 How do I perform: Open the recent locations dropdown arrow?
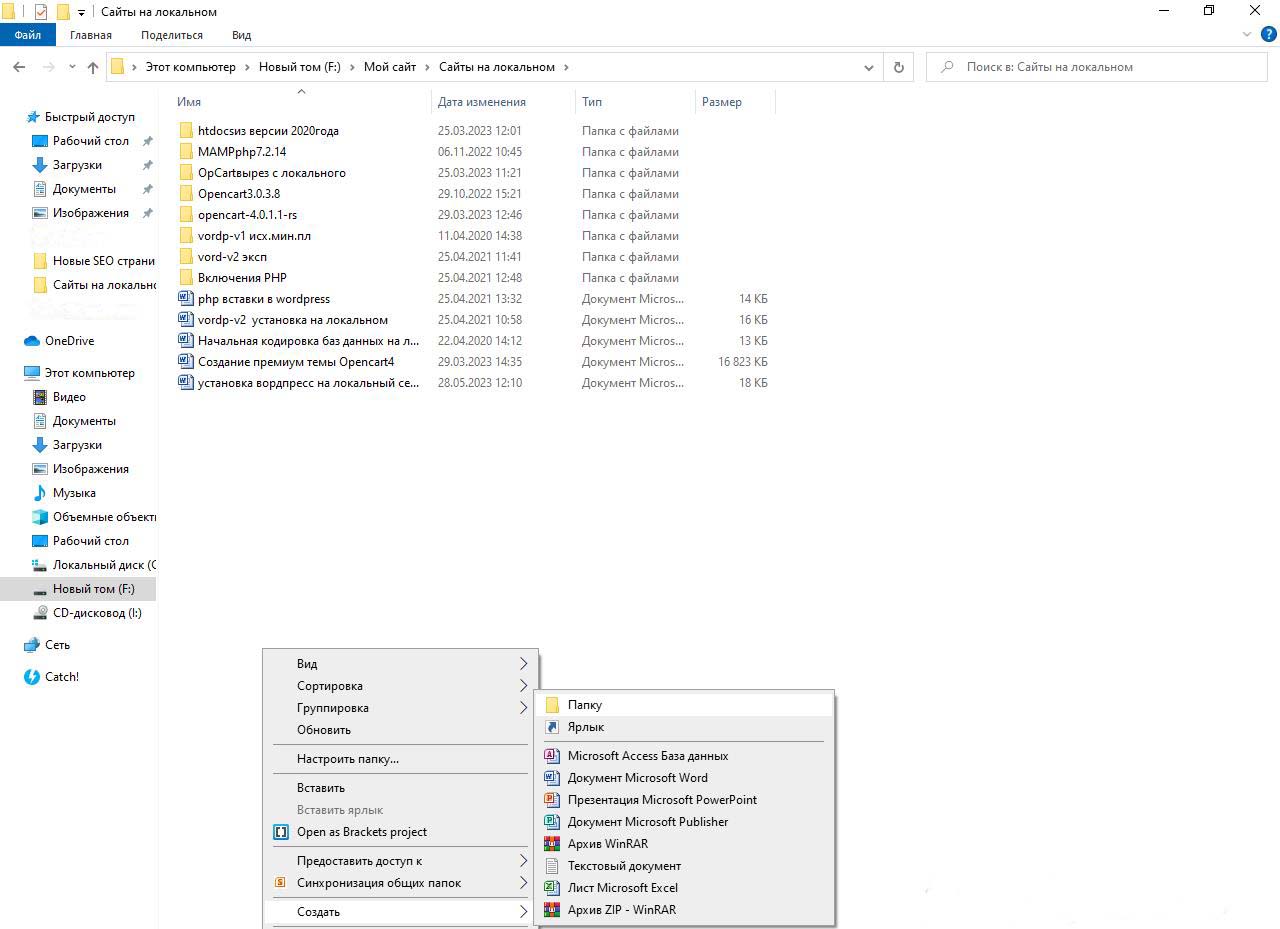[72, 67]
